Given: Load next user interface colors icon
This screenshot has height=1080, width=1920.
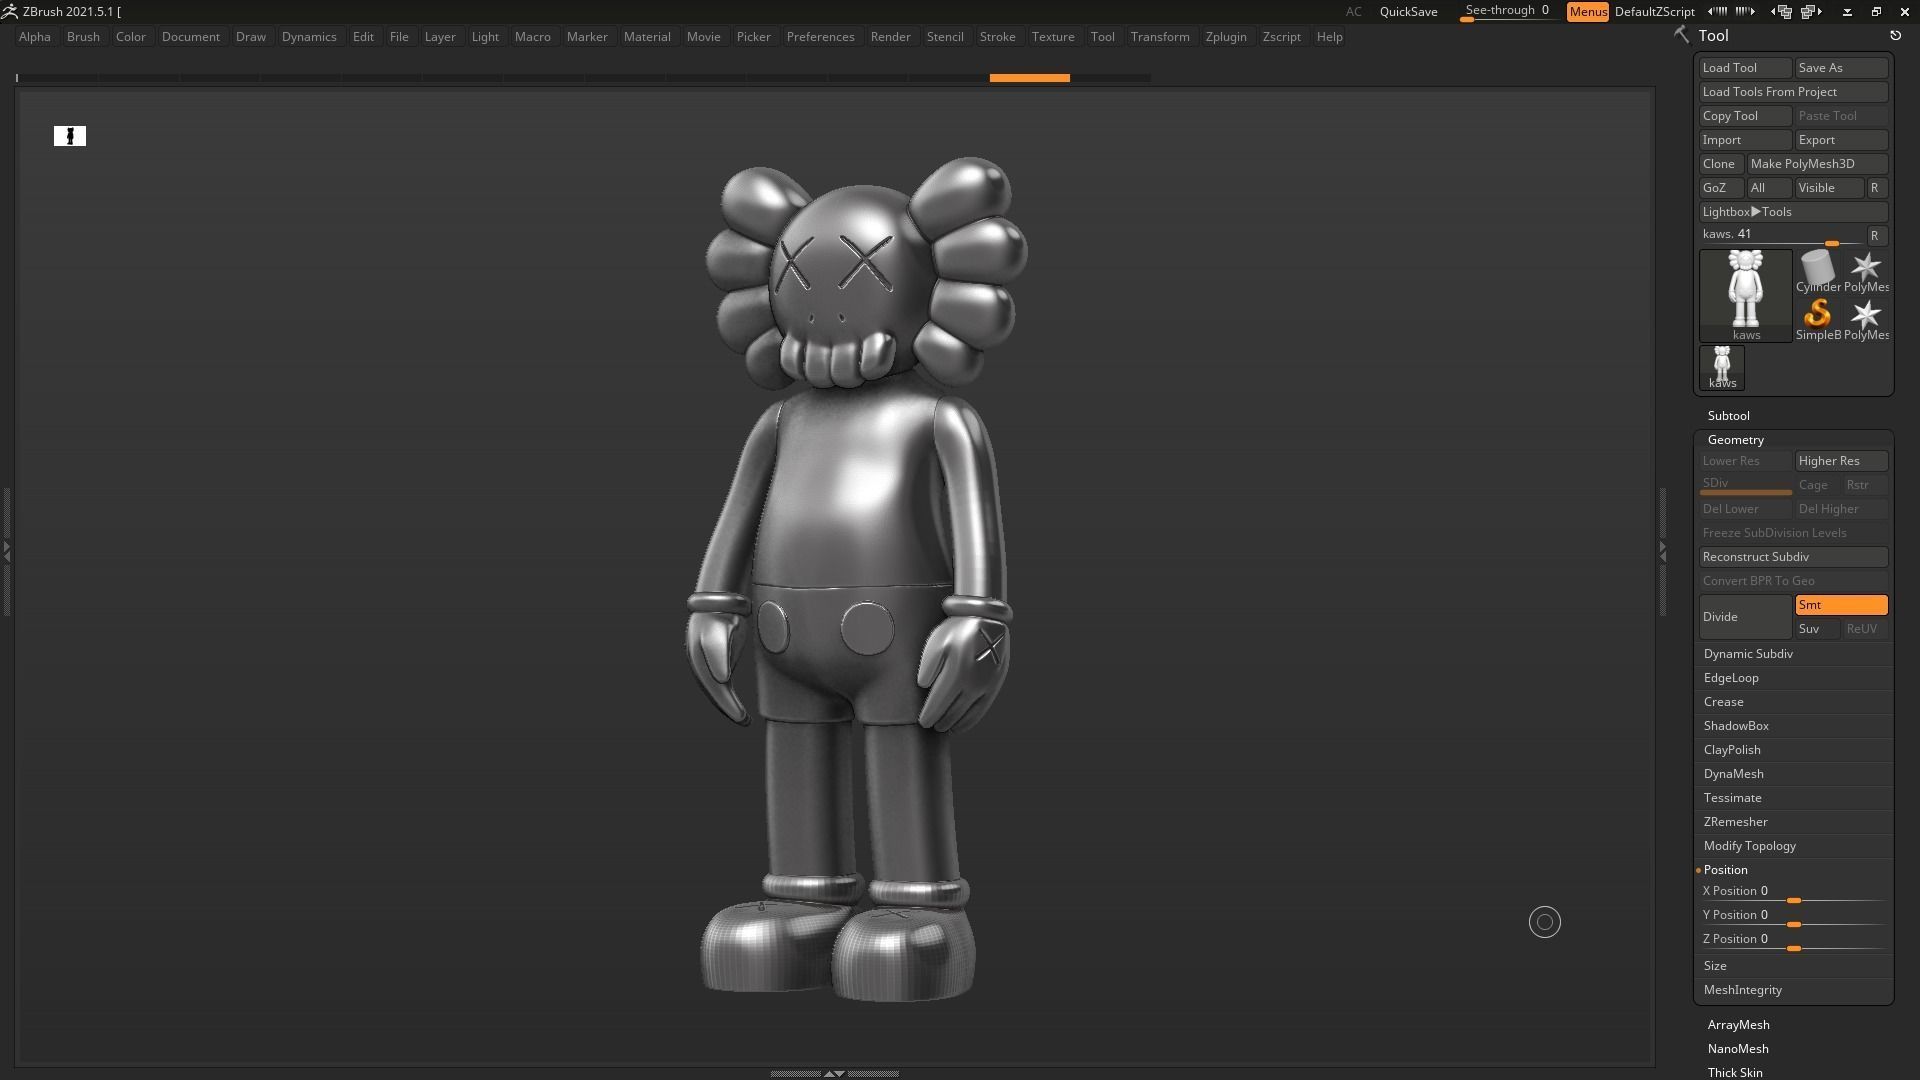Looking at the screenshot, I should click(x=1745, y=11).
